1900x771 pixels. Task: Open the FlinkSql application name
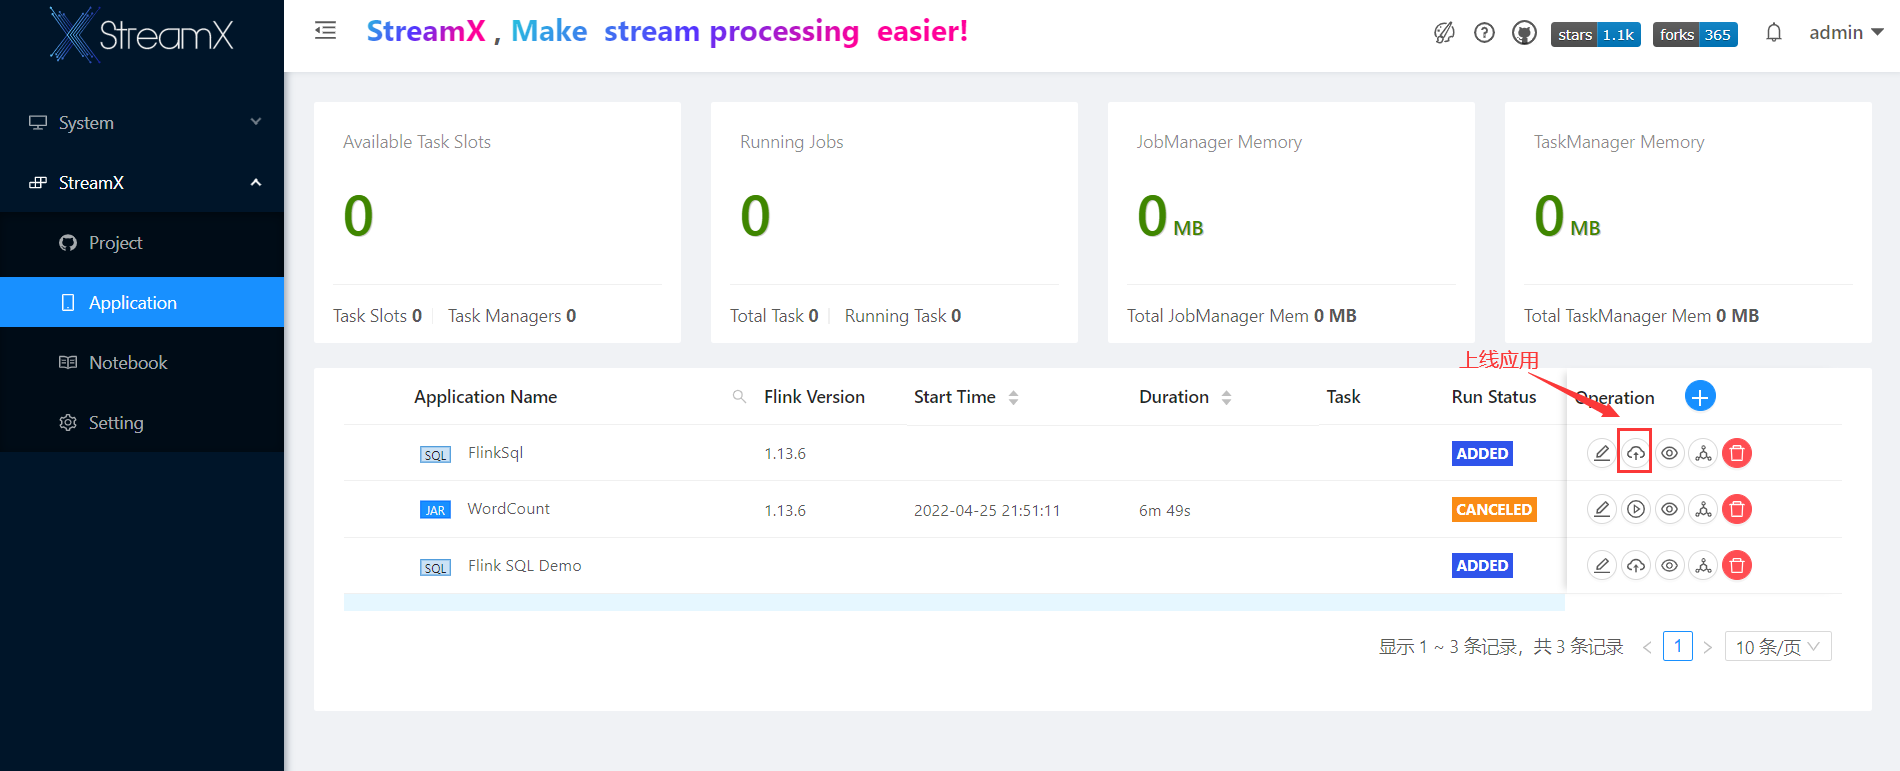coord(495,453)
